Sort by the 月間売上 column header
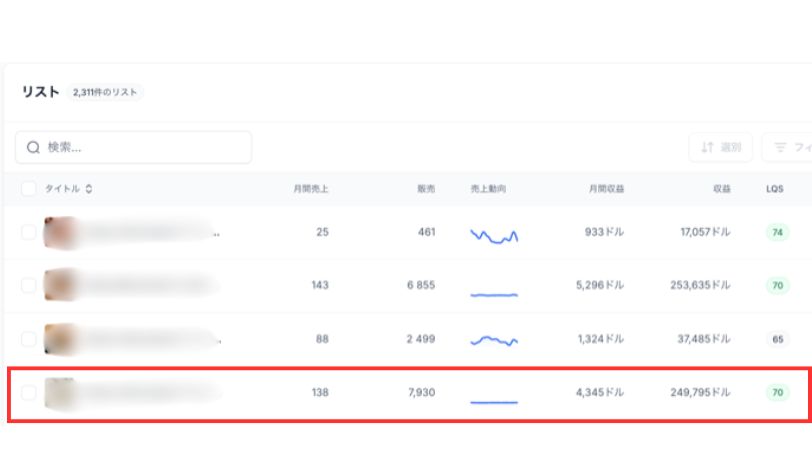This screenshot has height=457, width=812. tap(310, 188)
